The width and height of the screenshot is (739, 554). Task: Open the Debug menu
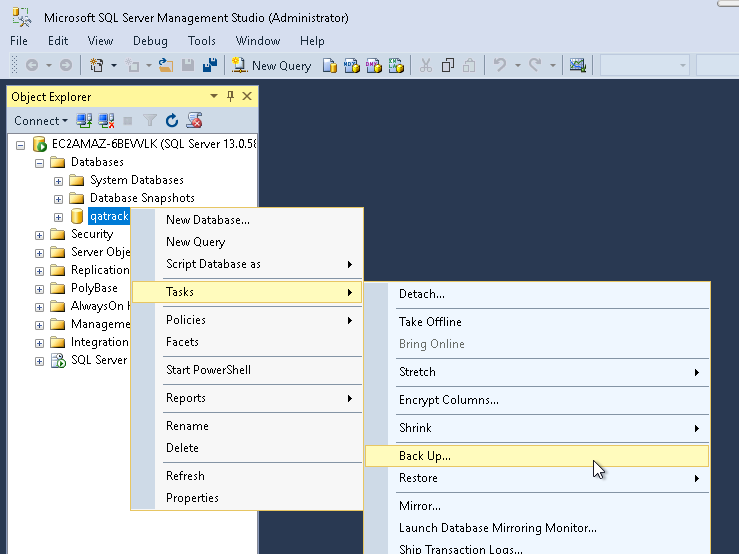point(150,41)
